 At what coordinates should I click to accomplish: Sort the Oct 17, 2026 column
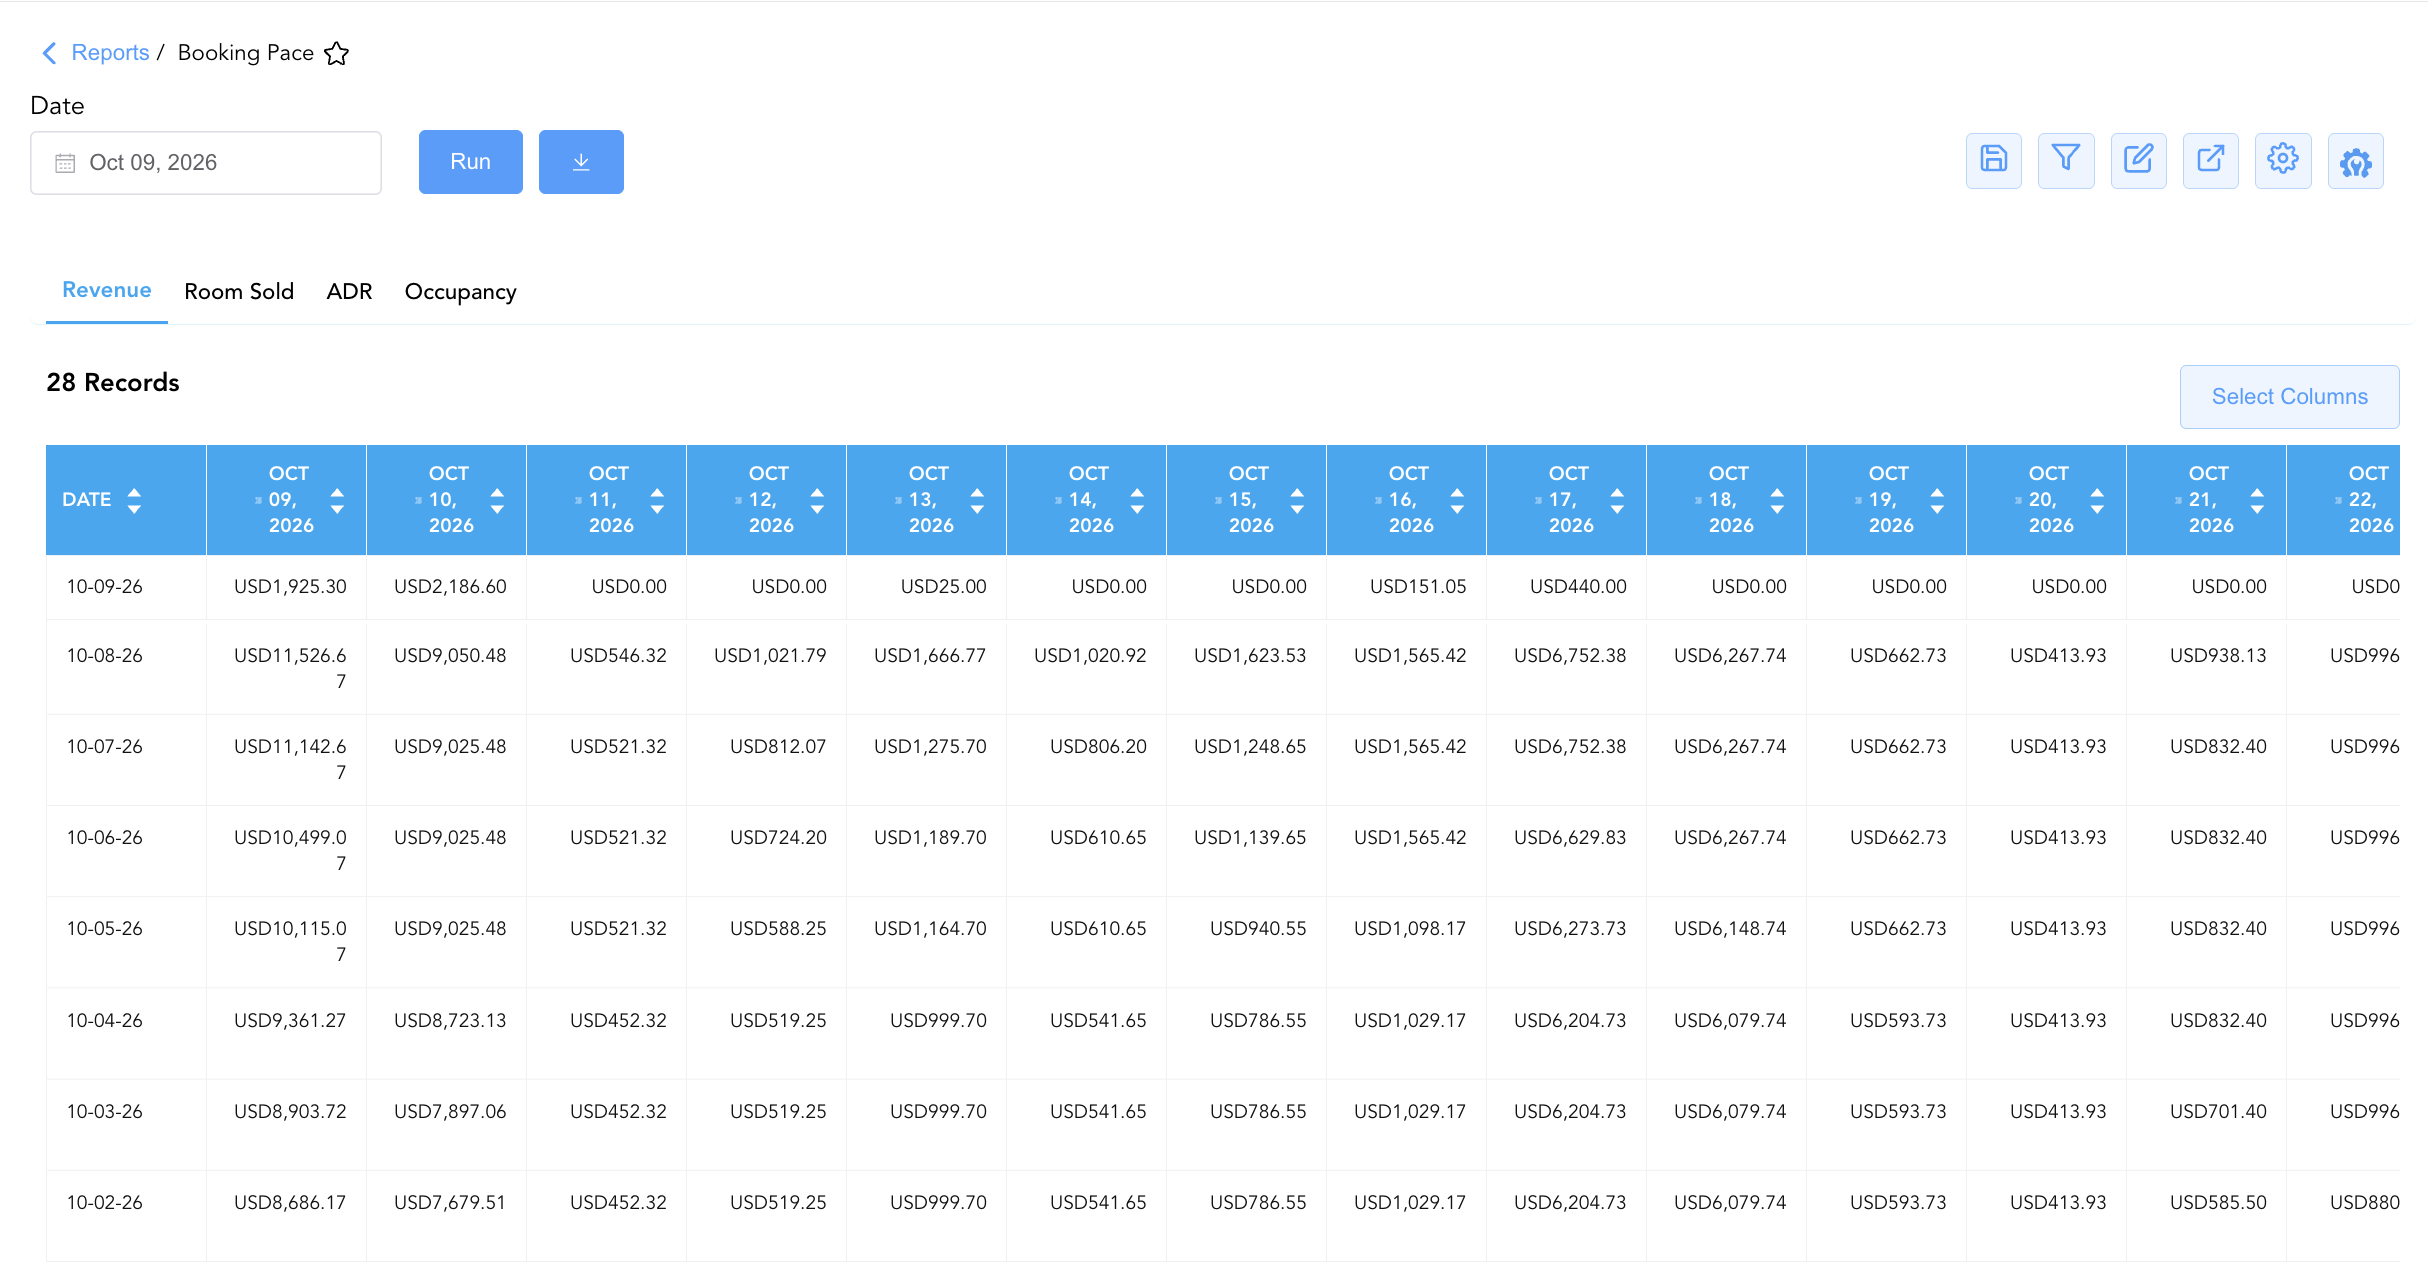click(x=1617, y=500)
